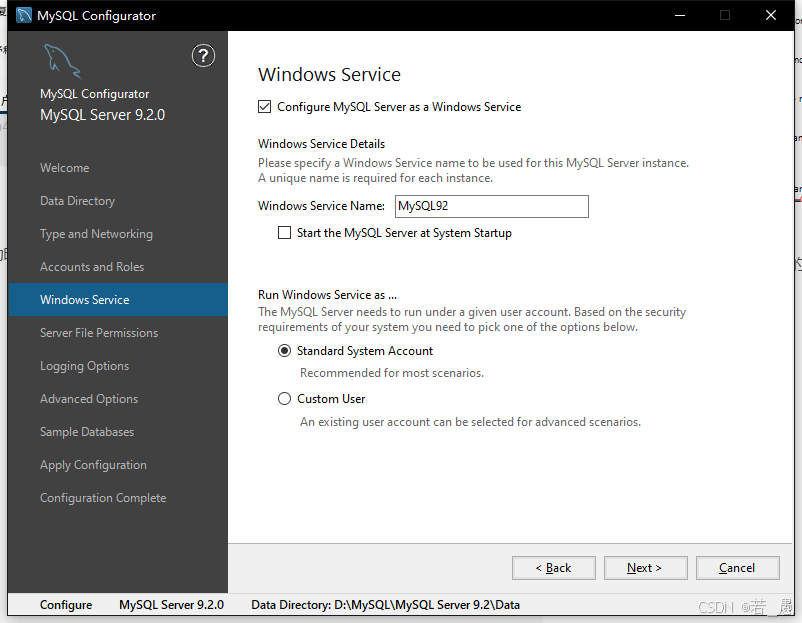Focus the Windows Service Name field
The height and width of the screenshot is (623, 802).
[x=492, y=206]
